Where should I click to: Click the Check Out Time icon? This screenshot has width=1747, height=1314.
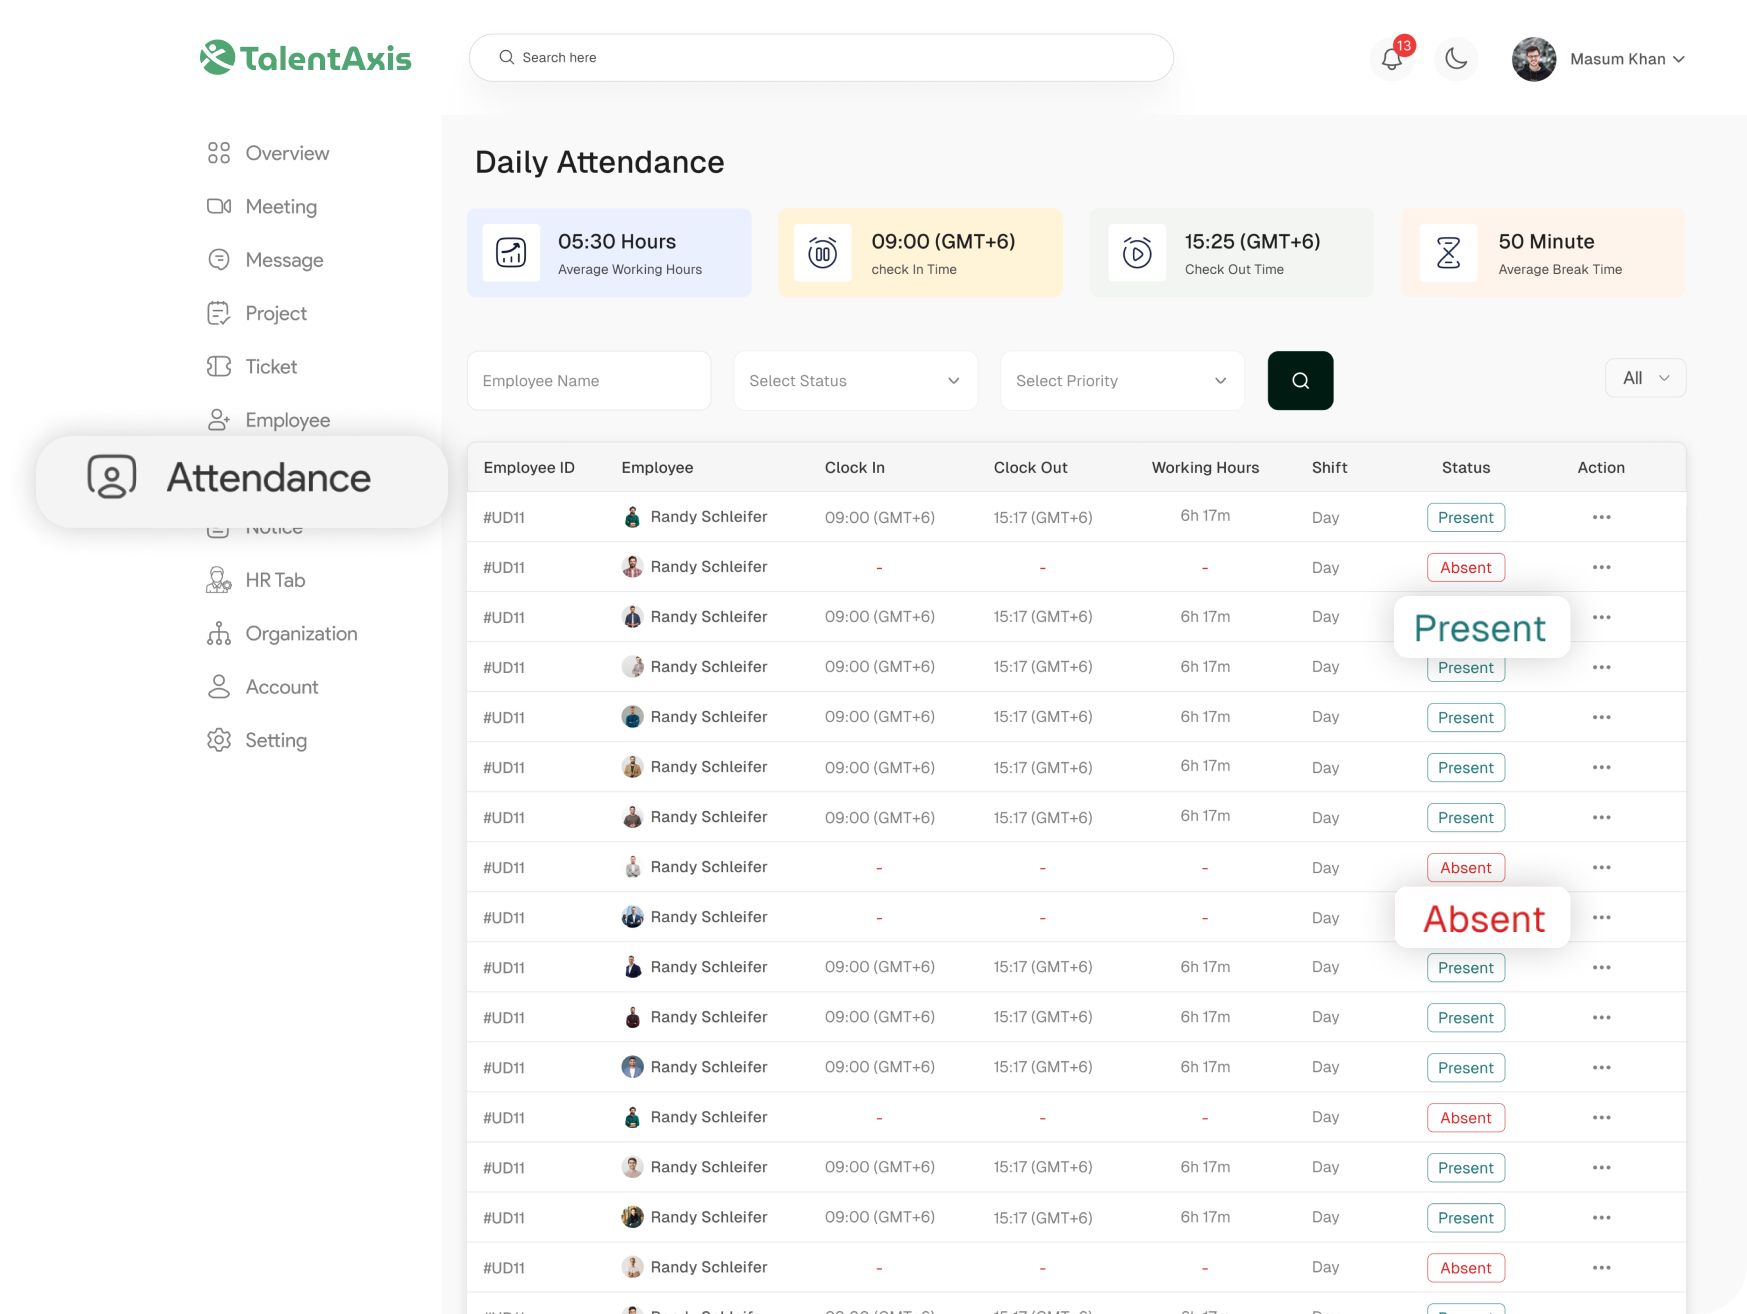(x=1137, y=253)
